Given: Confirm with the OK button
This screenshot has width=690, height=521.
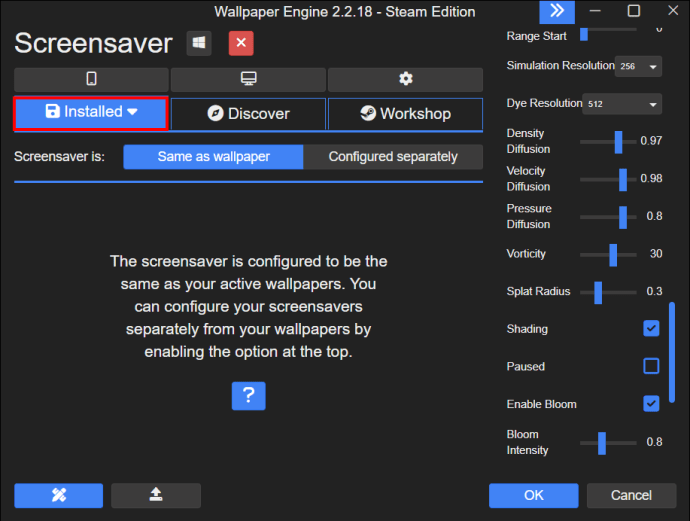Looking at the screenshot, I should (x=533, y=495).
